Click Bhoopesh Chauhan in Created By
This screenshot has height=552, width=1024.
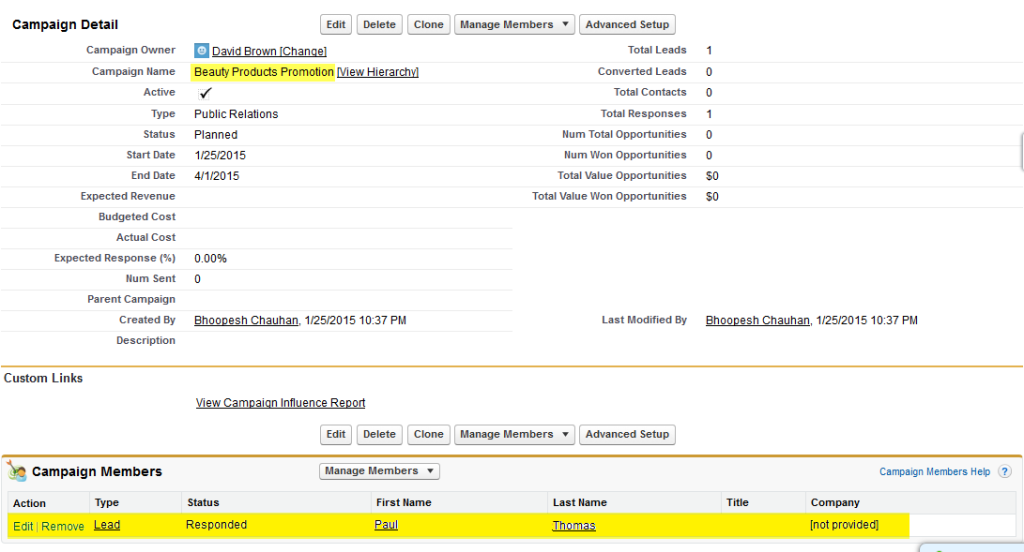pos(246,321)
